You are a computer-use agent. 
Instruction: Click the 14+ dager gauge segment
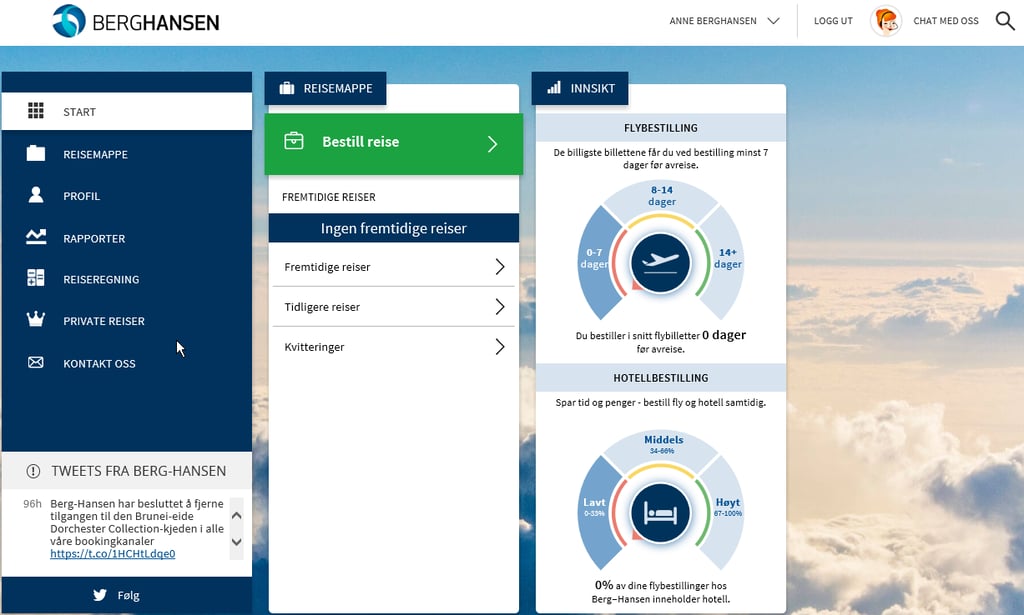[x=727, y=262]
